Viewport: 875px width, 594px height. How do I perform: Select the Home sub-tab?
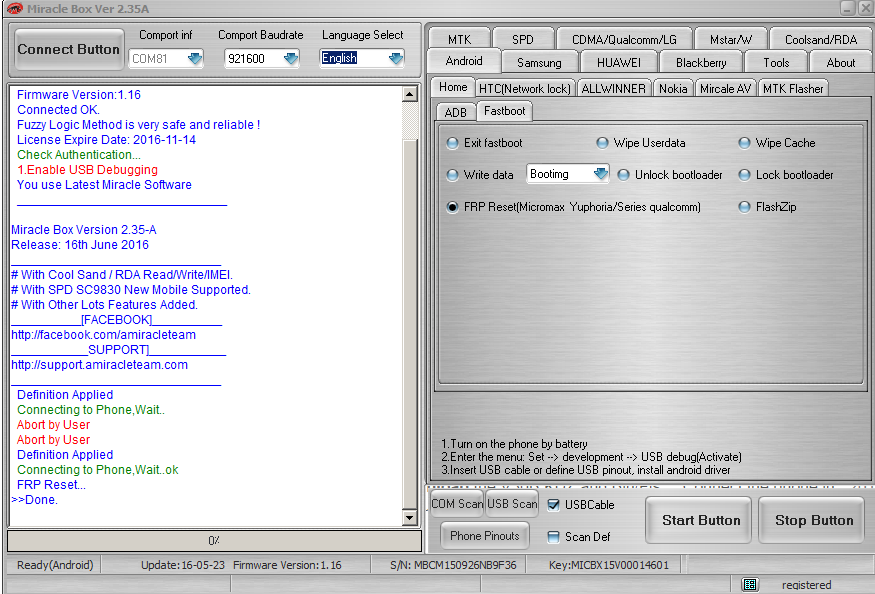coord(453,87)
